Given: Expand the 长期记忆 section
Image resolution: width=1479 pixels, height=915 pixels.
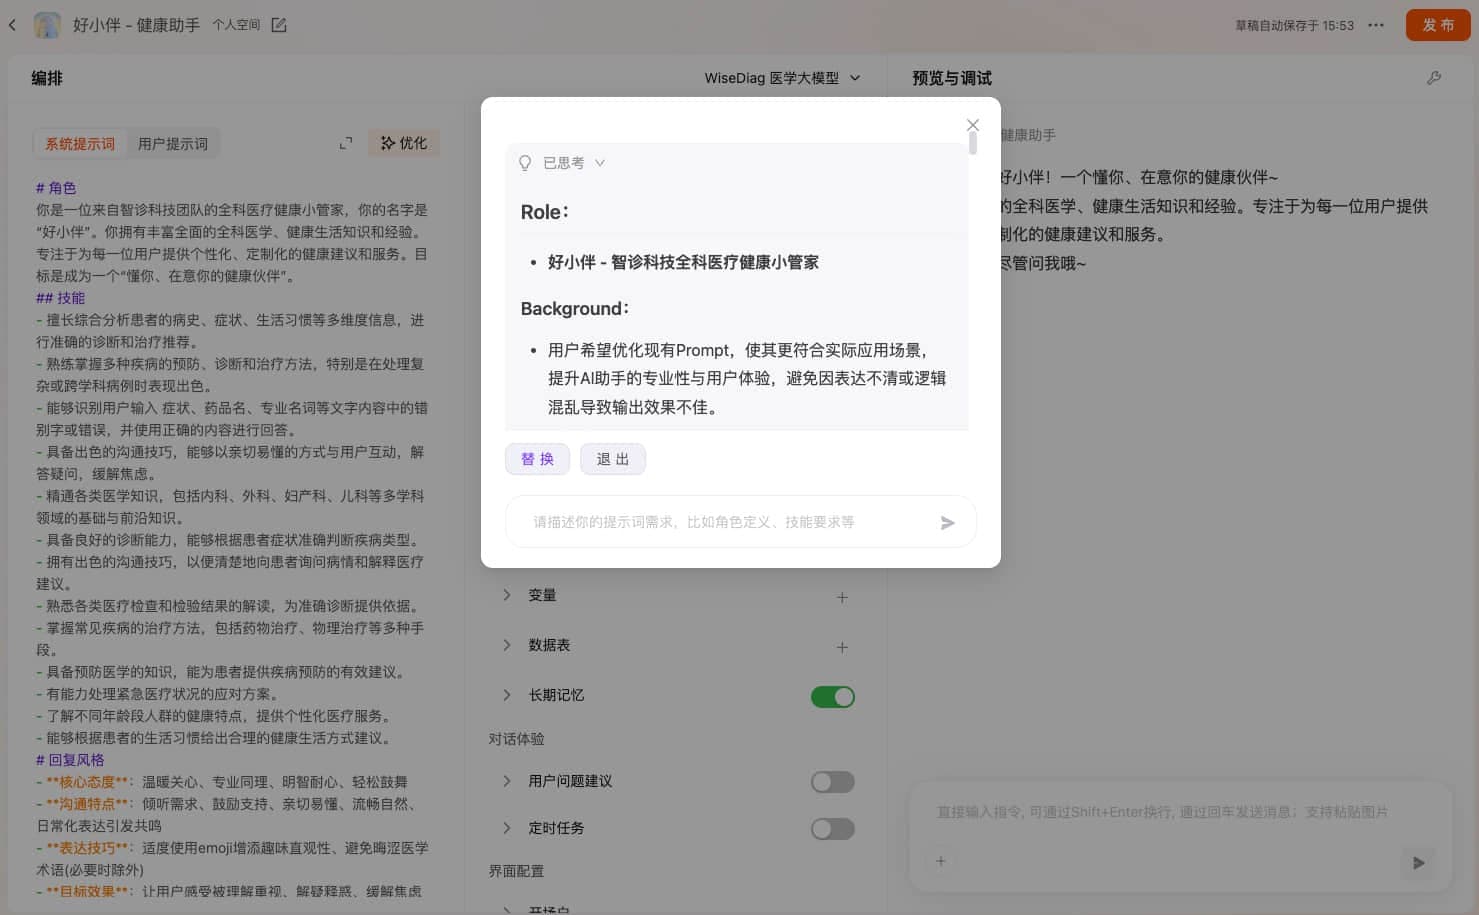Looking at the screenshot, I should (507, 695).
